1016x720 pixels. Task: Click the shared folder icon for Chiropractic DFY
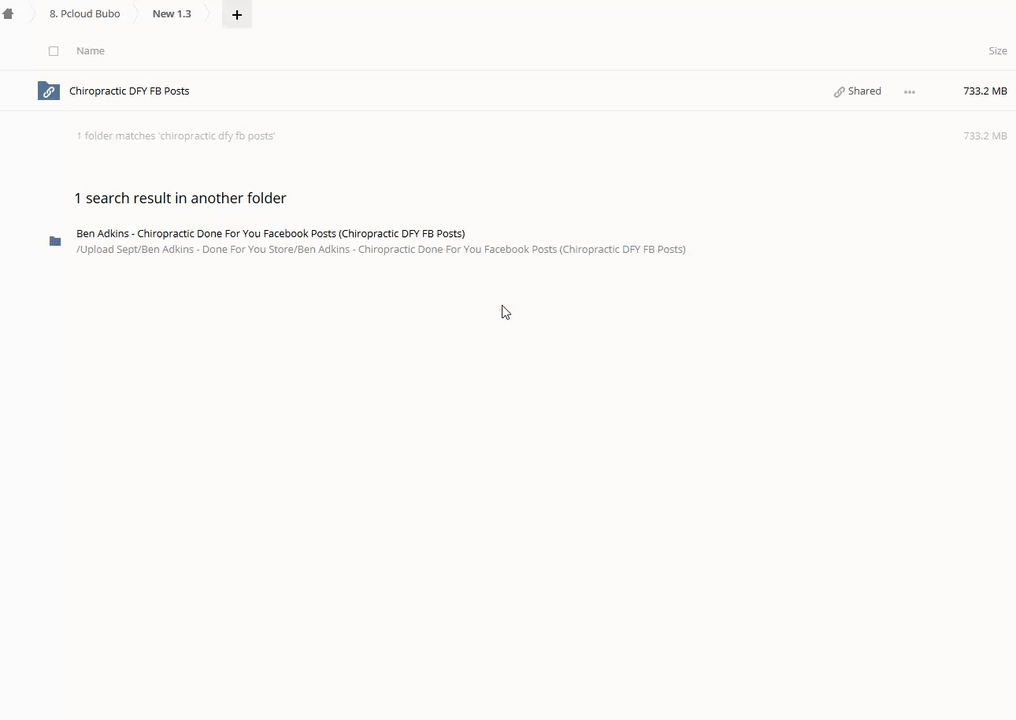[x=48, y=91]
